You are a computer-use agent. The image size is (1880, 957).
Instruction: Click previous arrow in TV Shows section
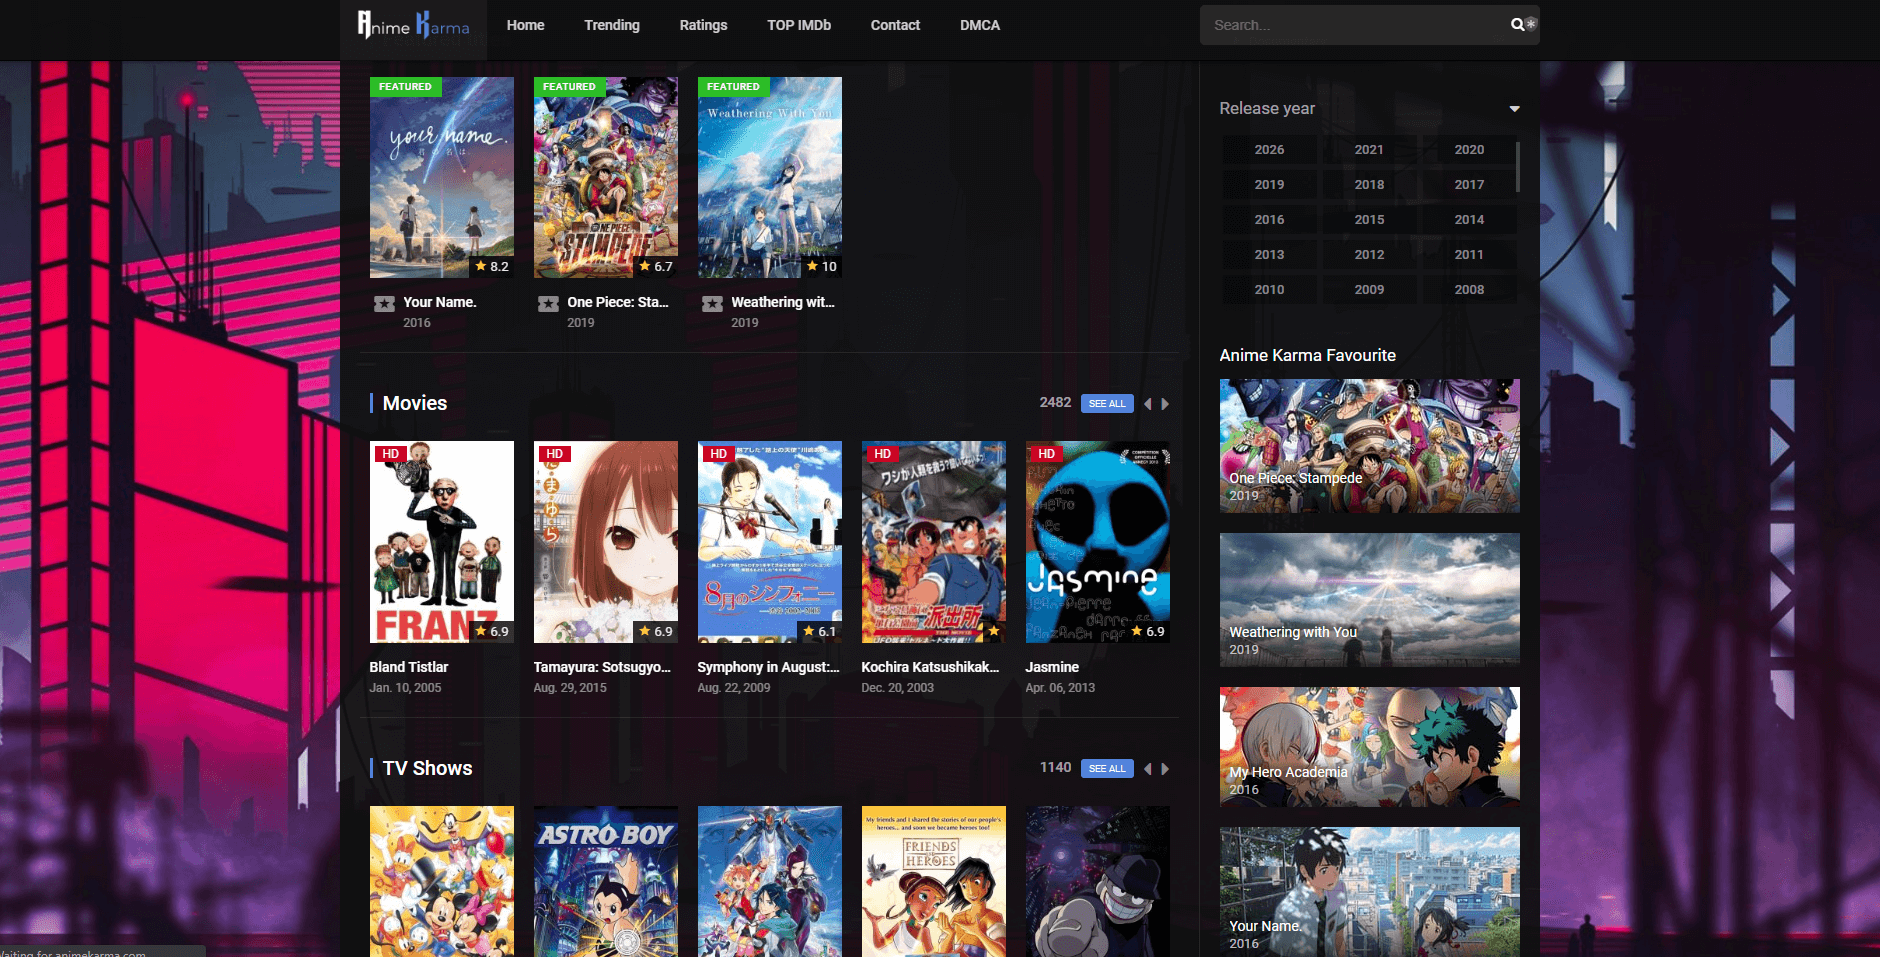click(1148, 769)
